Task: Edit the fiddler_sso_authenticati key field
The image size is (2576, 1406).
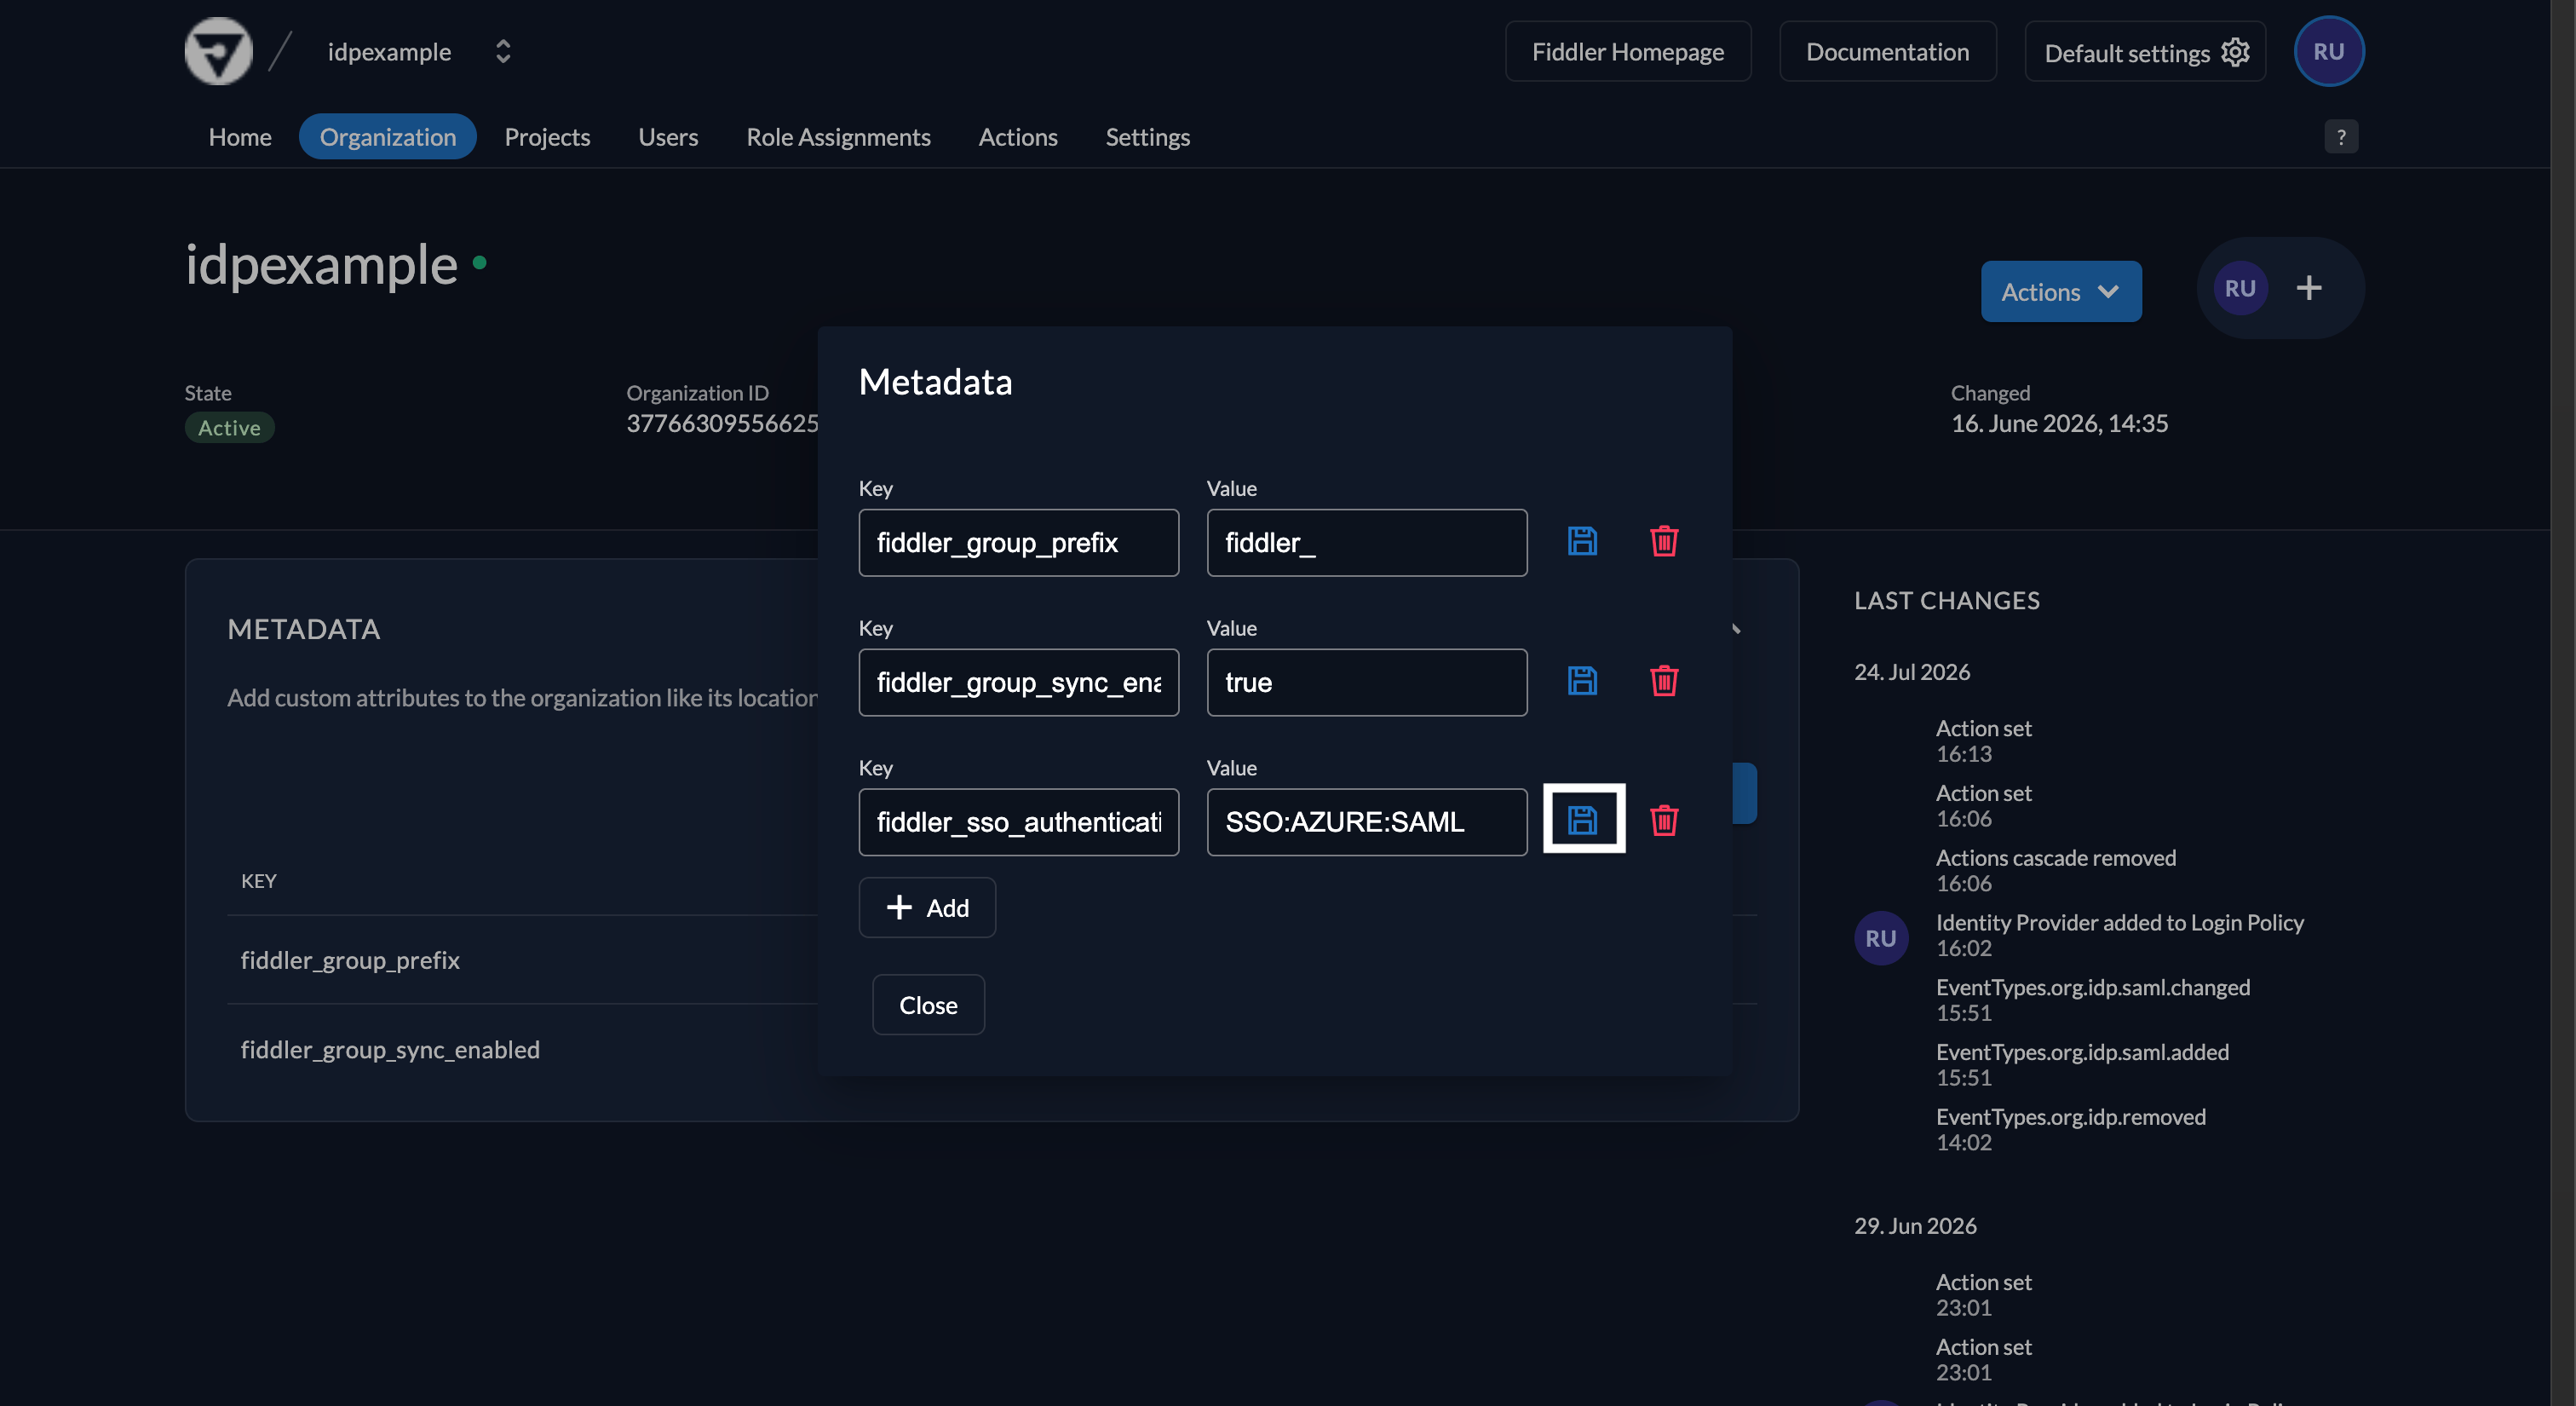Action: [x=1018, y=822]
